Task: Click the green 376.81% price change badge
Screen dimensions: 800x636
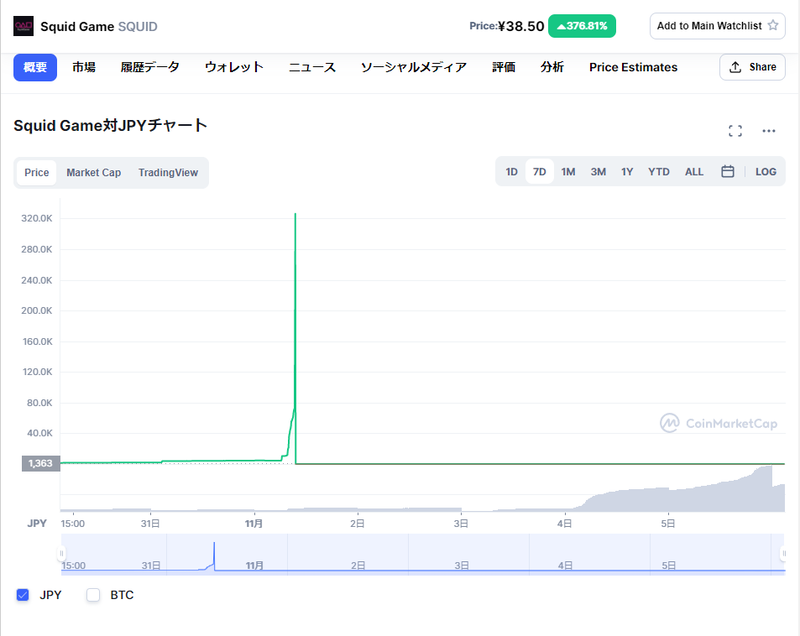Action: click(x=582, y=26)
